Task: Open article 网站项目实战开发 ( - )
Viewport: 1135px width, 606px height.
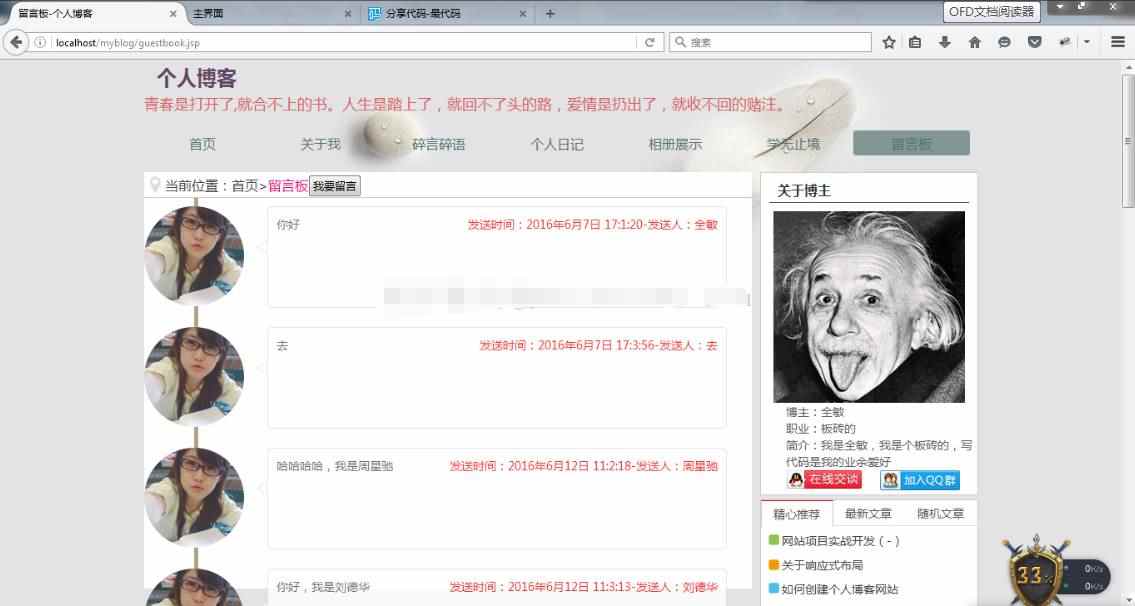Action: click(x=840, y=541)
